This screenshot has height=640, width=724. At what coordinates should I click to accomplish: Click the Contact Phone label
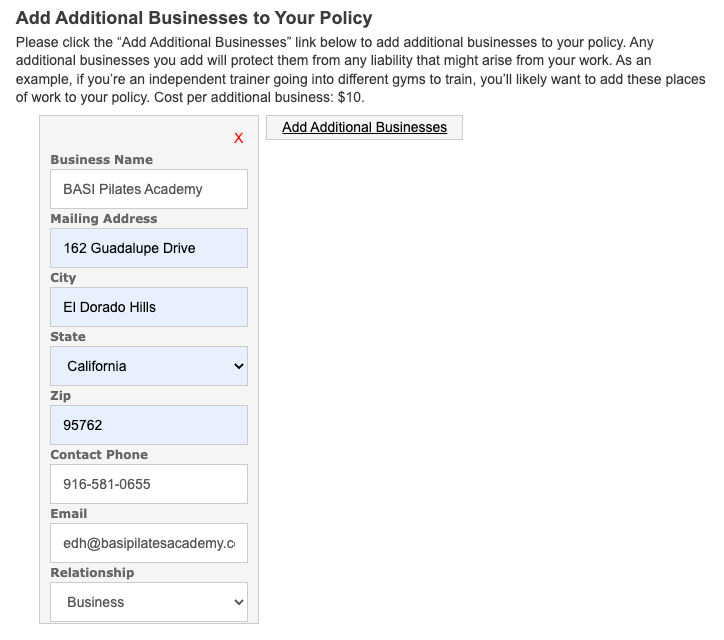pyautogui.click(x=99, y=454)
